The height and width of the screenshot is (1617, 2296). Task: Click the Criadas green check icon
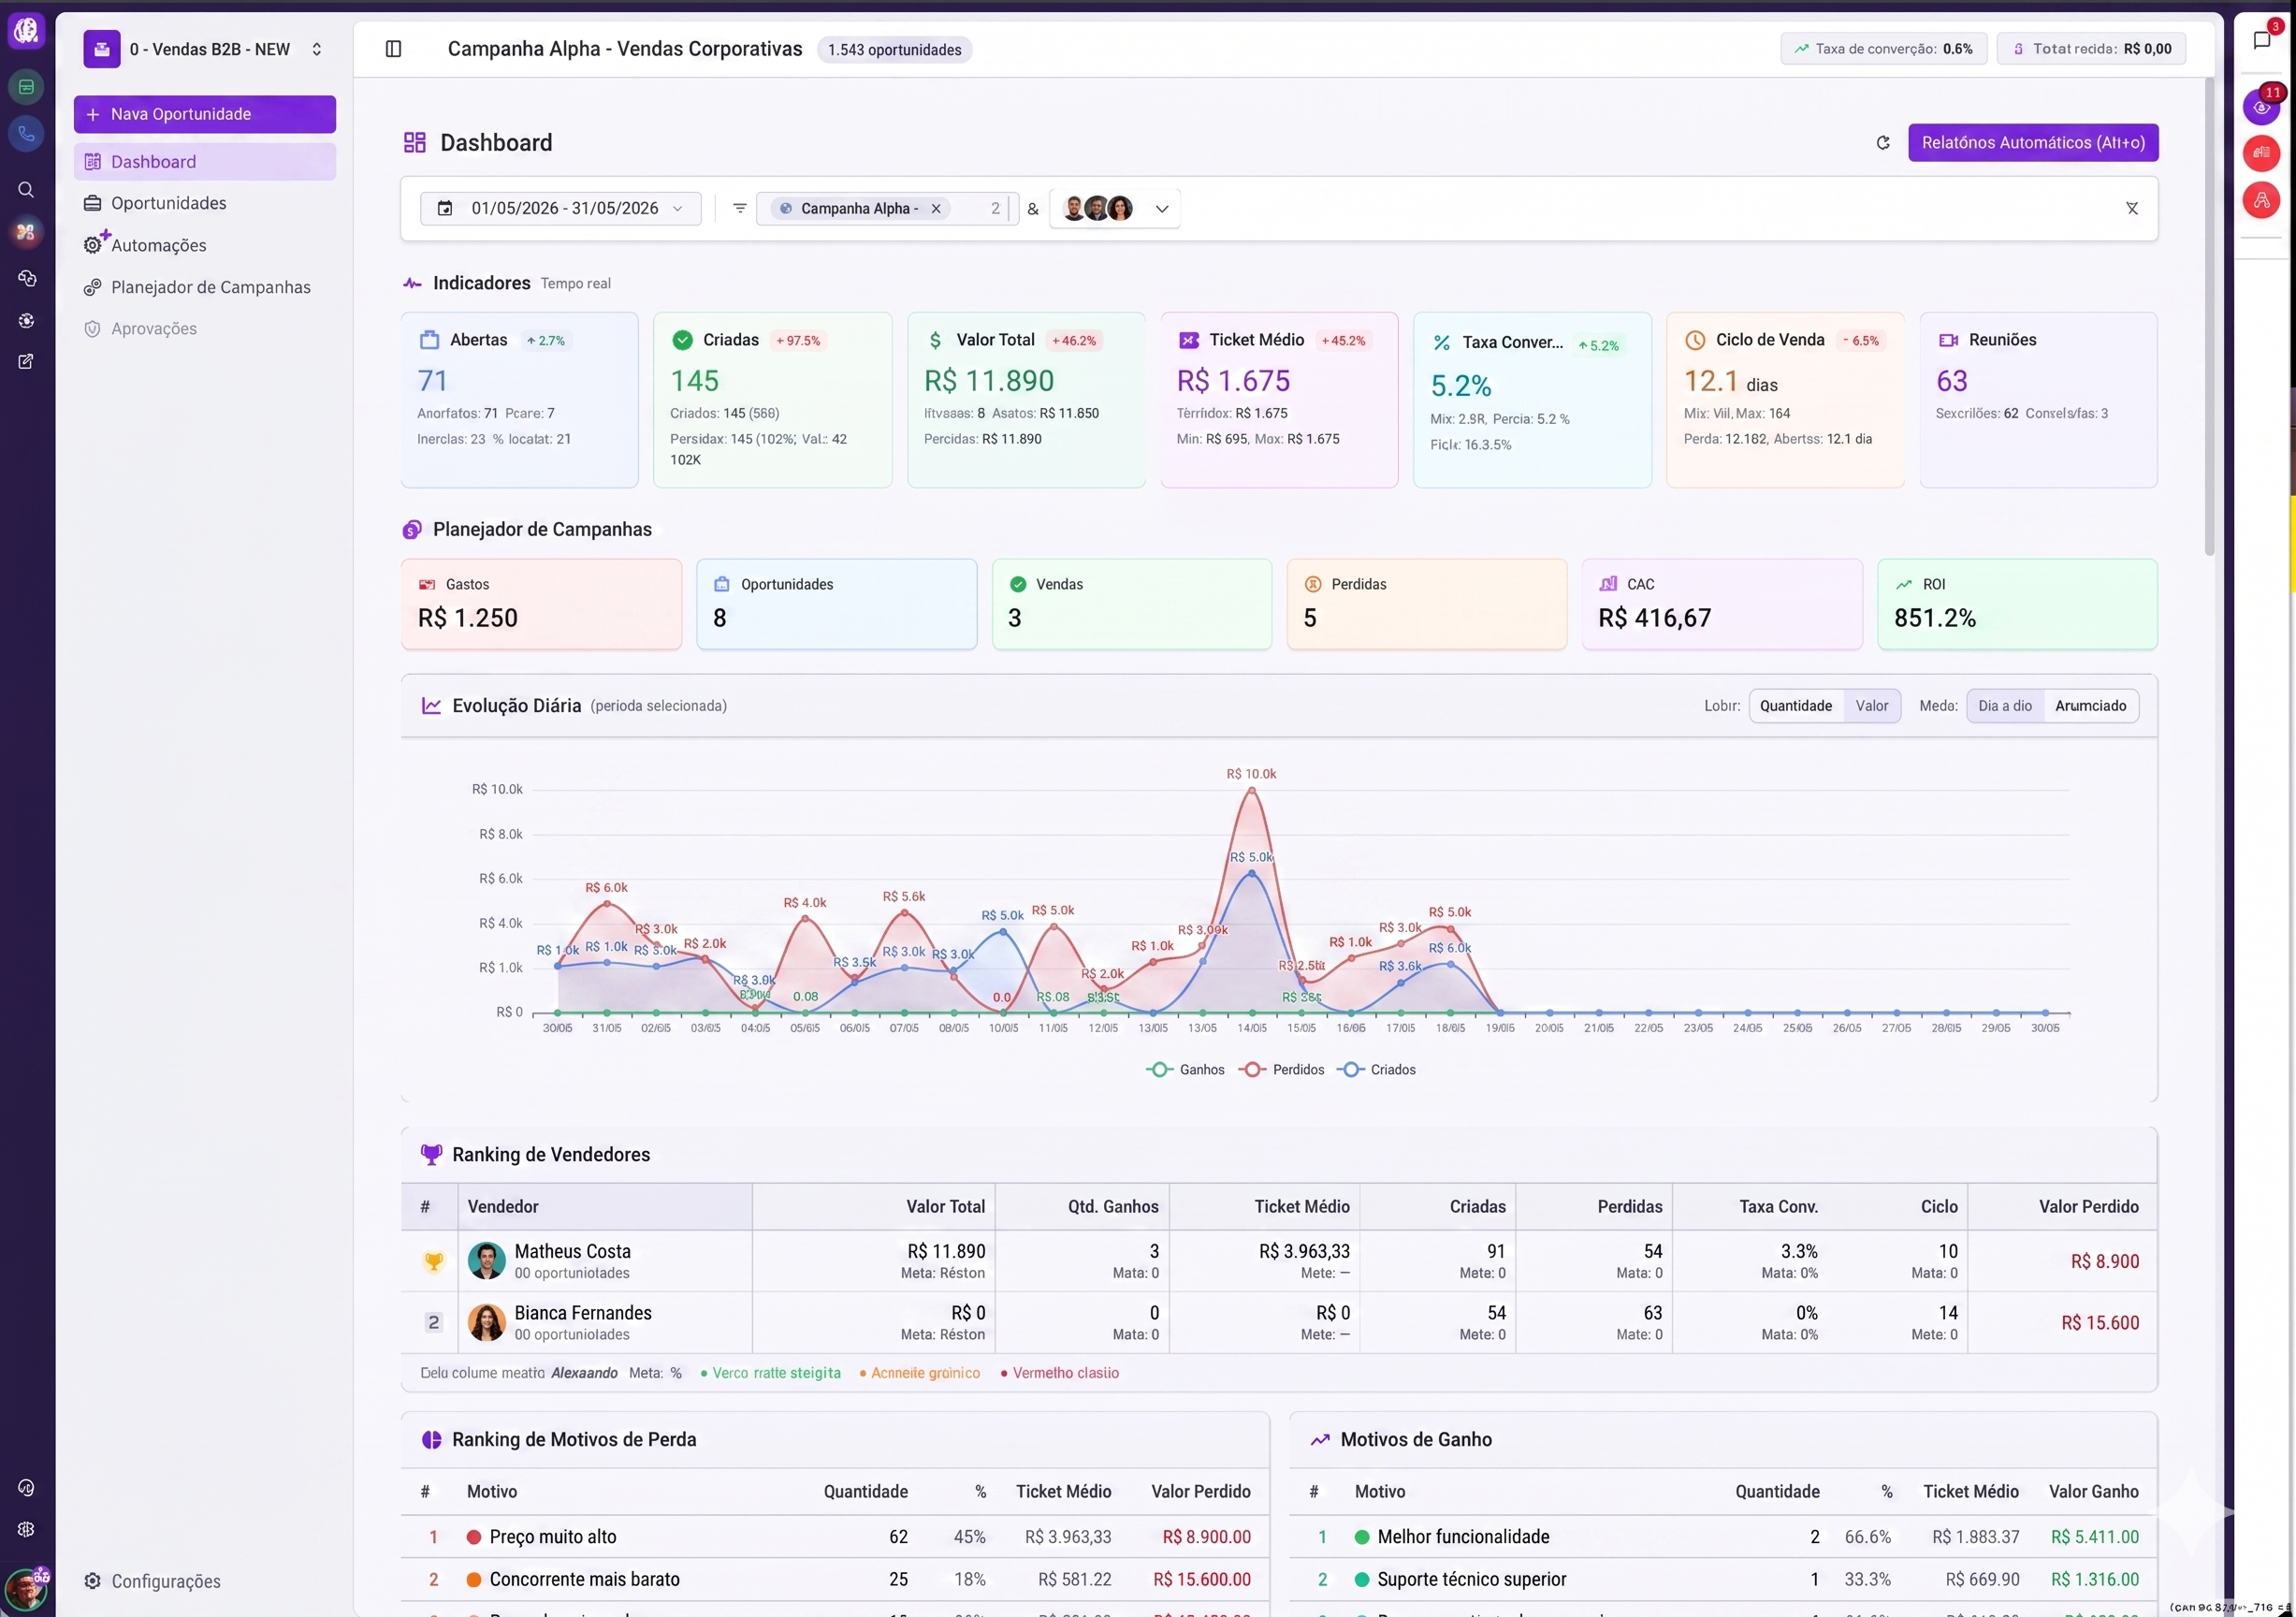click(682, 340)
